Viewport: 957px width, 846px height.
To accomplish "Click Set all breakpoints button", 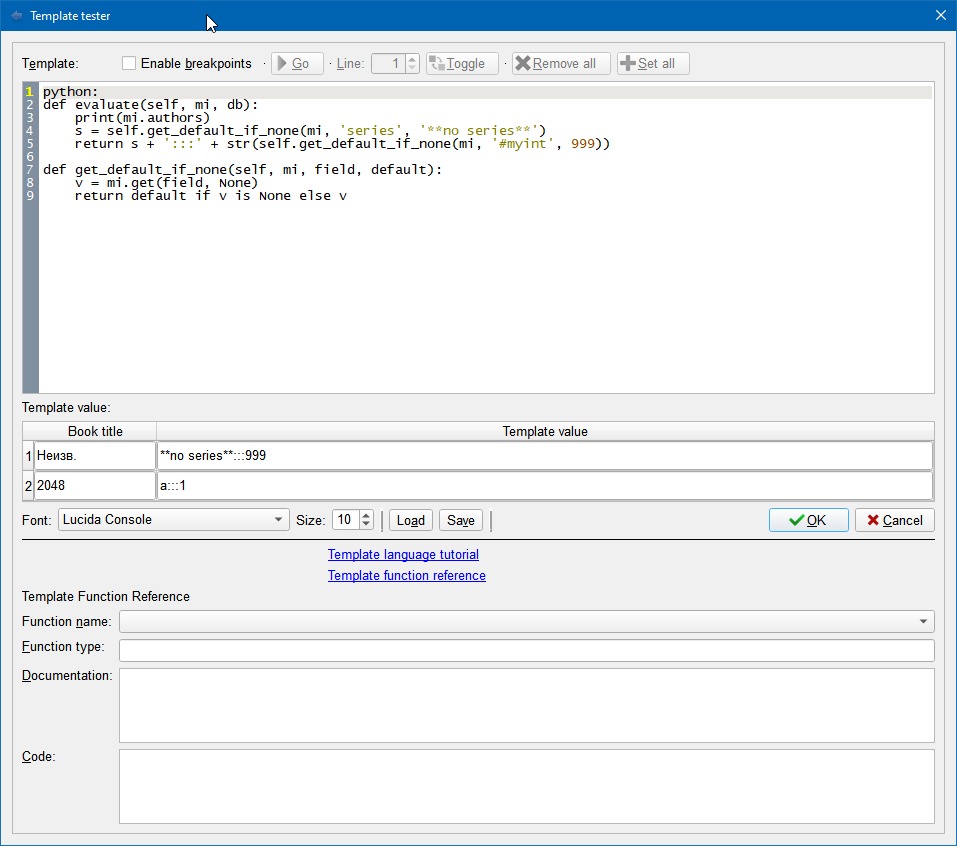I will point(653,64).
